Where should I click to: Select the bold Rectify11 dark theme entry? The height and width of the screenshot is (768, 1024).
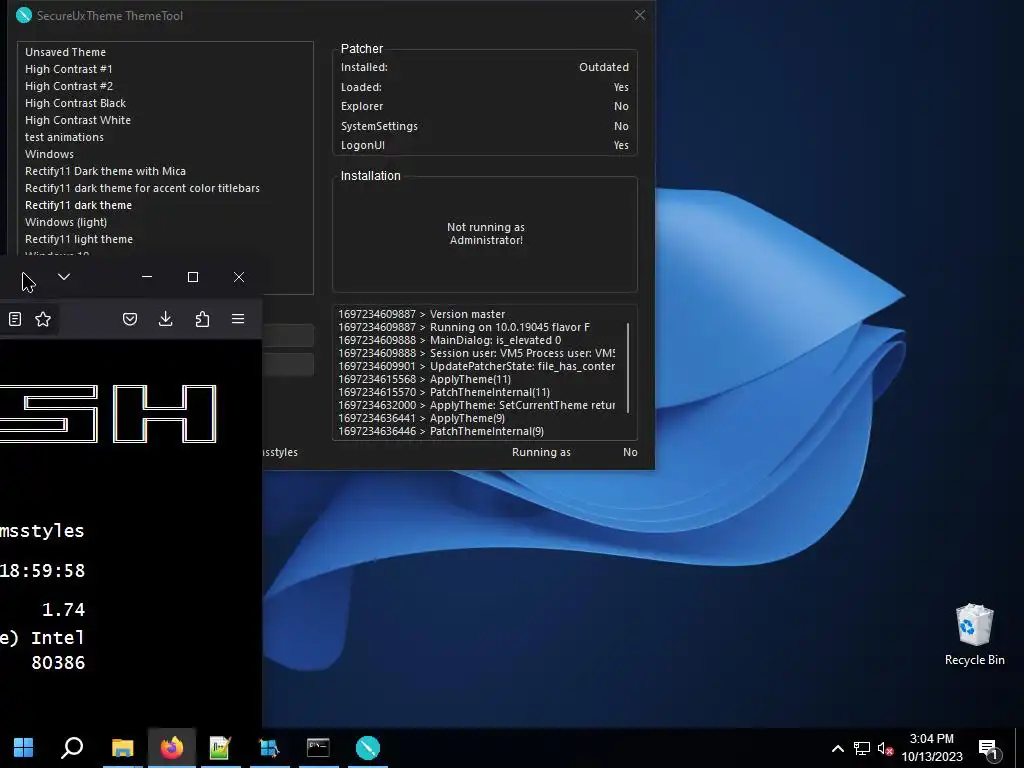(x=78, y=204)
